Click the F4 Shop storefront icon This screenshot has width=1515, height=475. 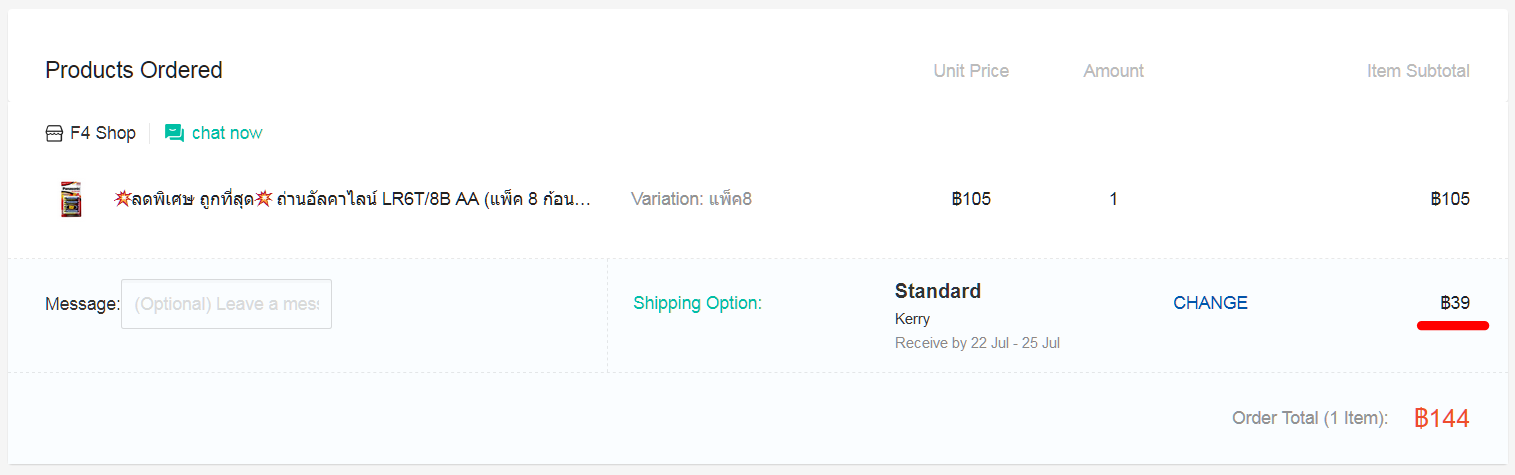(54, 133)
